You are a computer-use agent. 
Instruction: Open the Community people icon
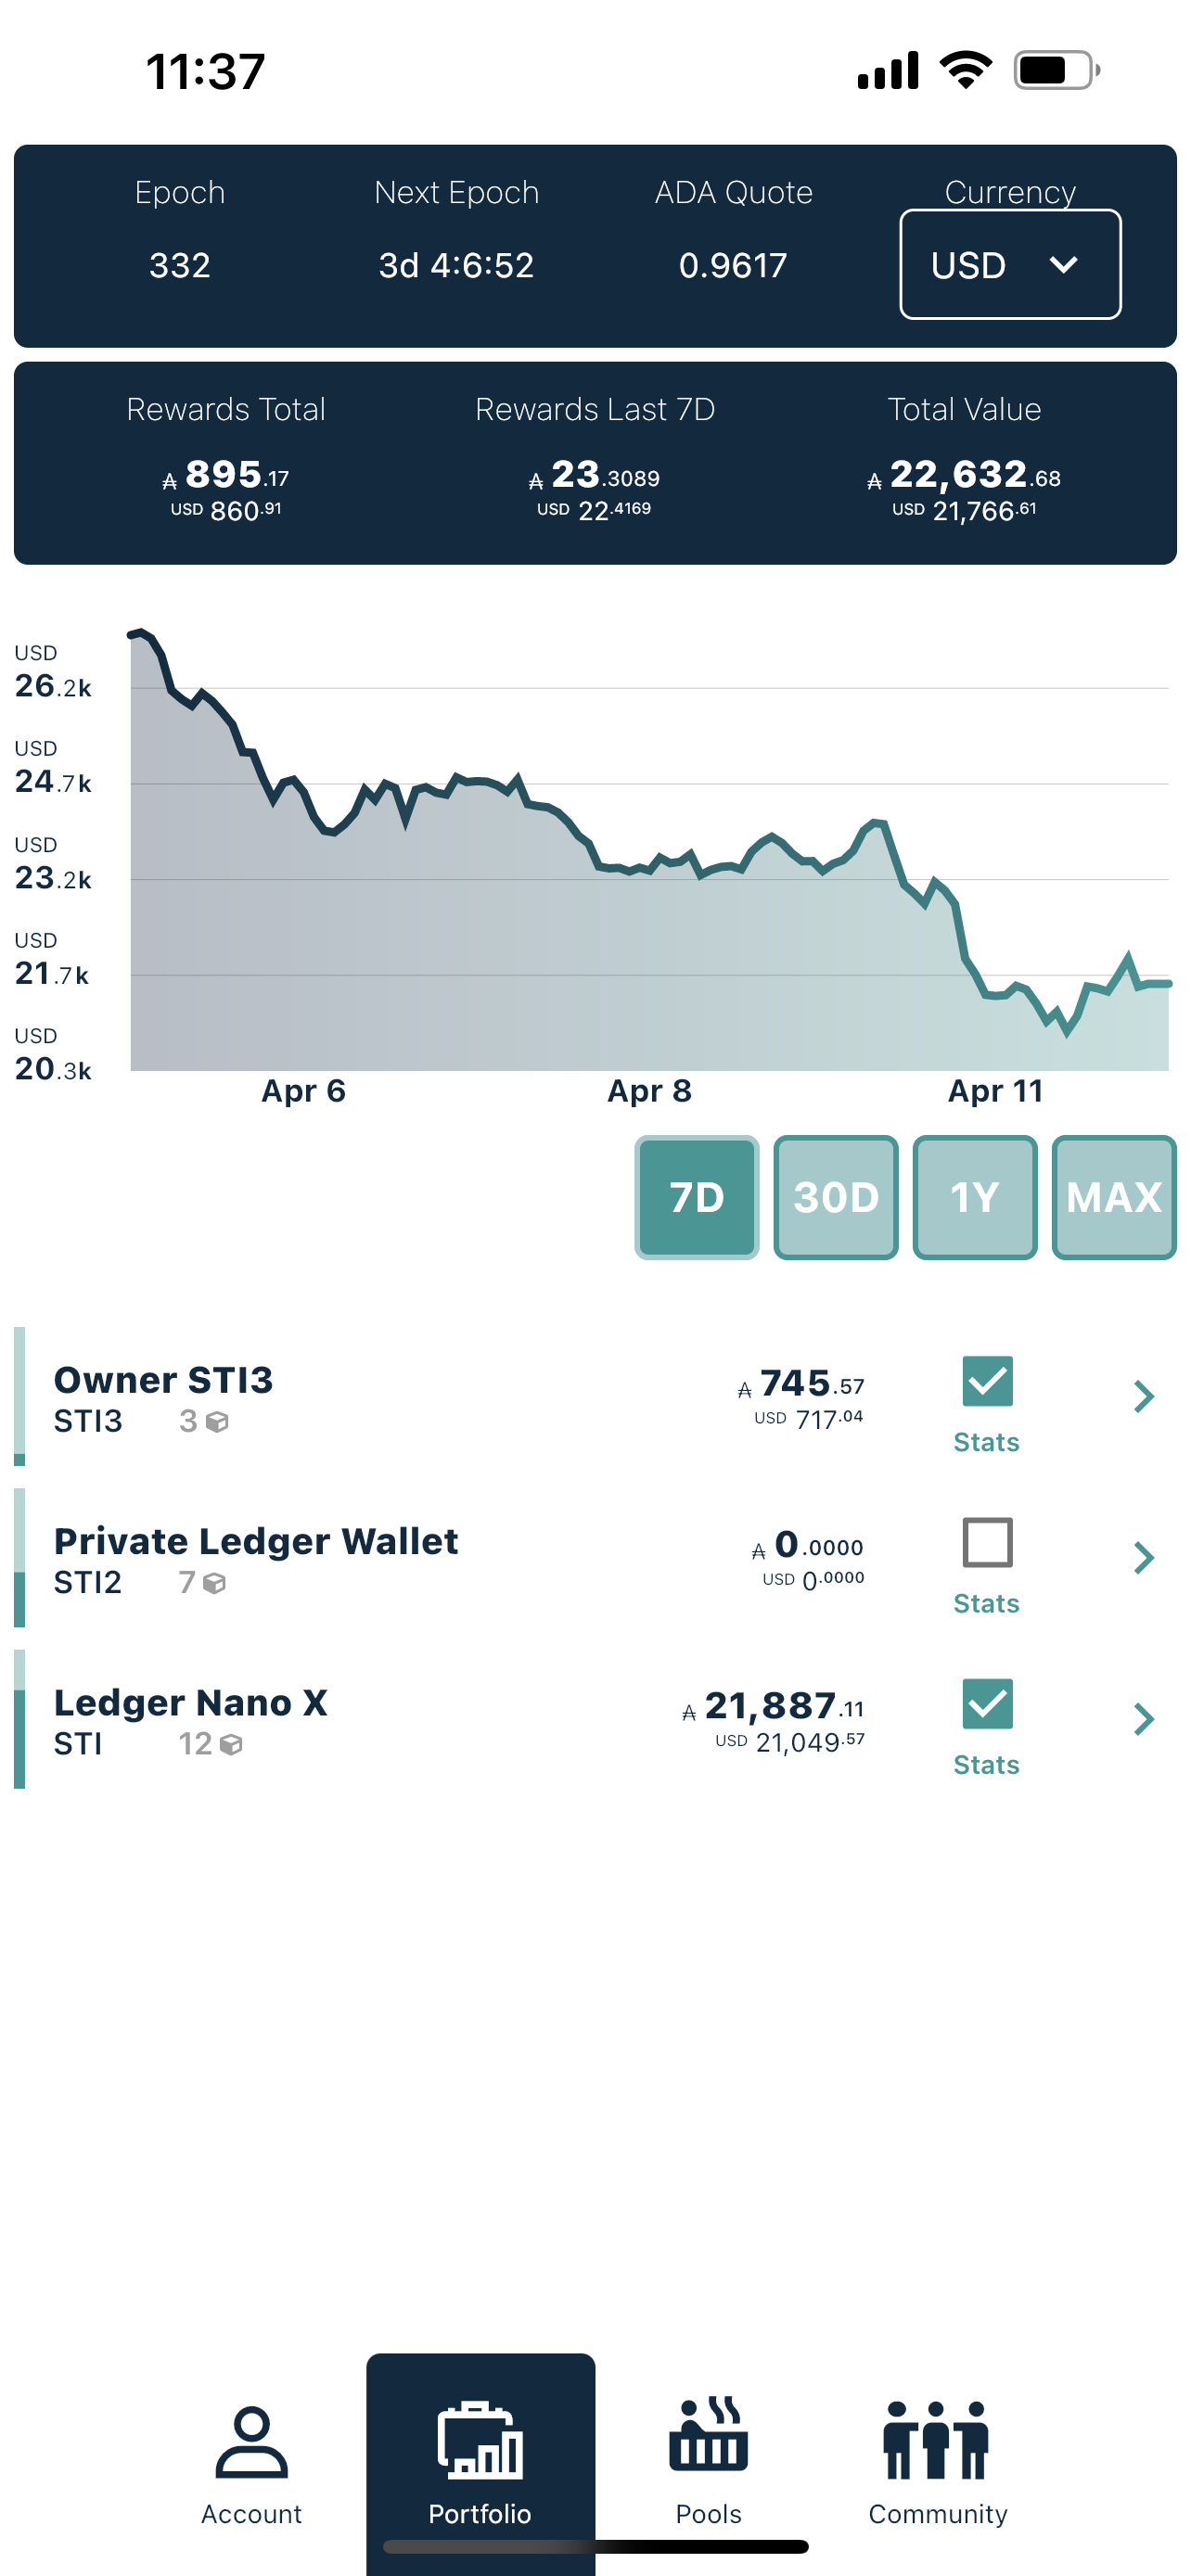(936, 2439)
